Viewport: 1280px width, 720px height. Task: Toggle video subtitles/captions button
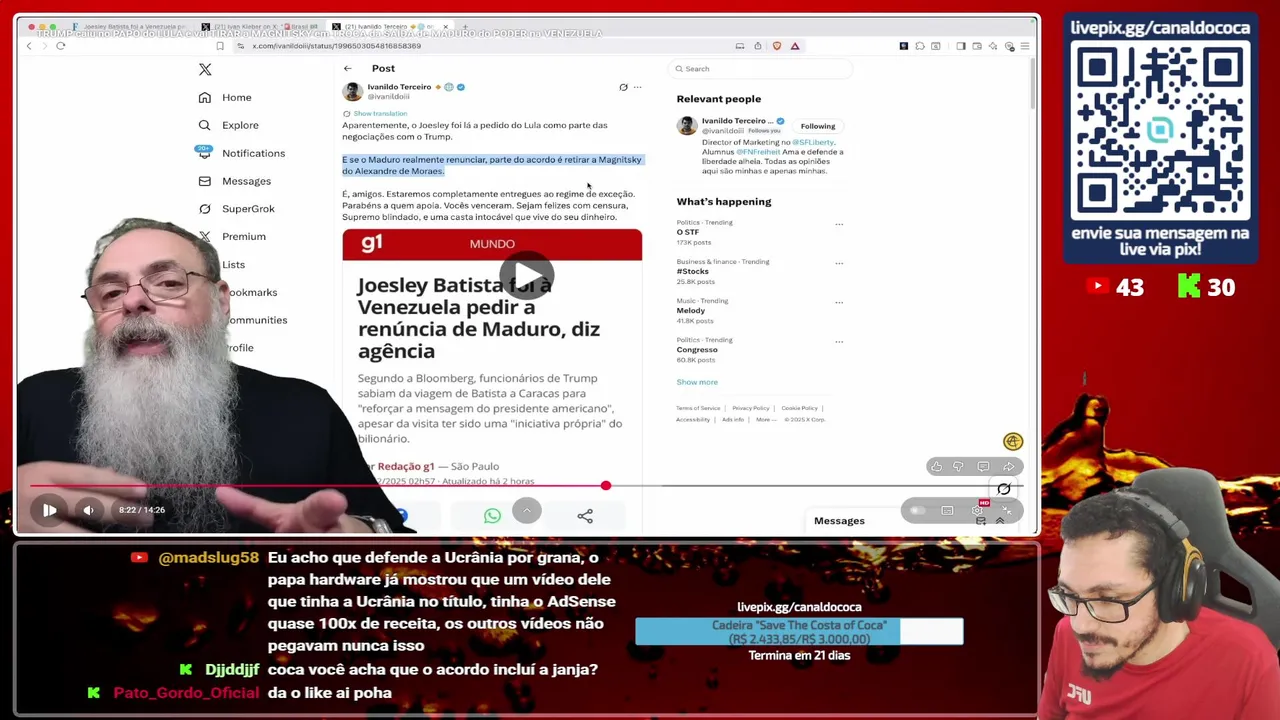(947, 511)
